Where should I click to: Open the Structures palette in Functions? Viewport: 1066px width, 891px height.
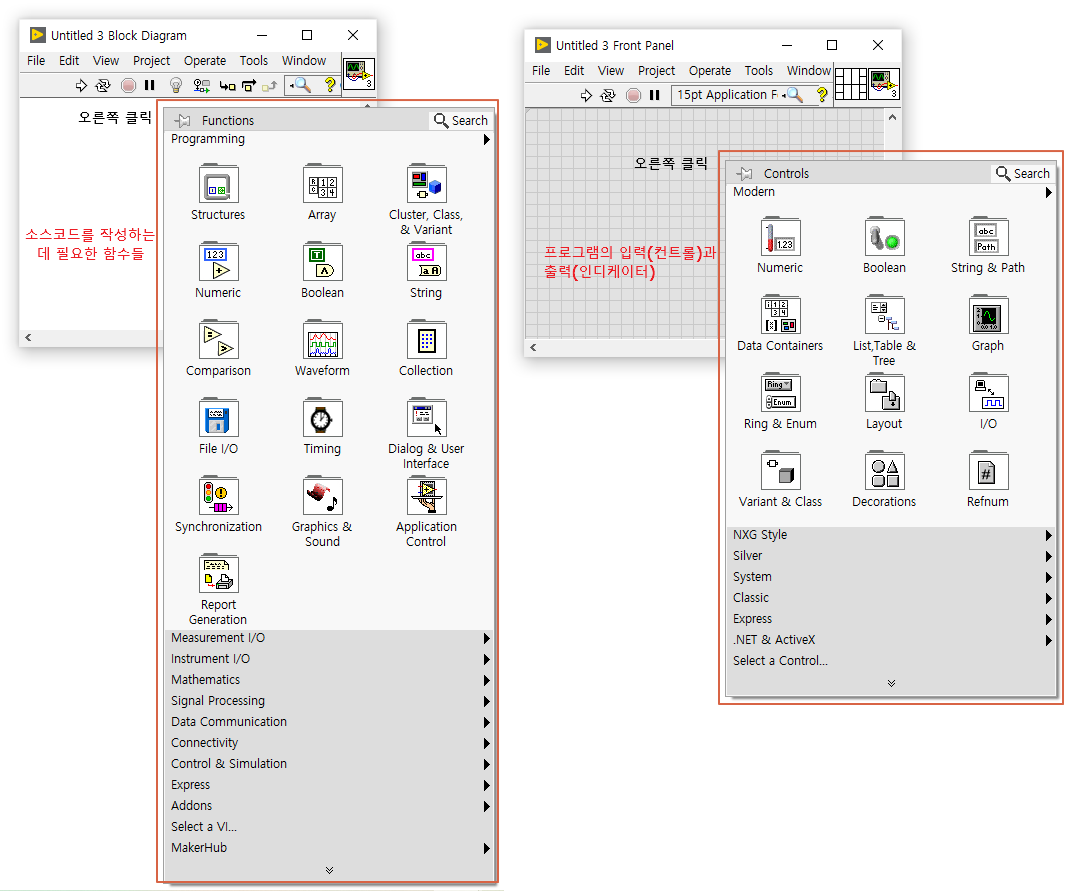pyautogui.click(x=218, y=184)
